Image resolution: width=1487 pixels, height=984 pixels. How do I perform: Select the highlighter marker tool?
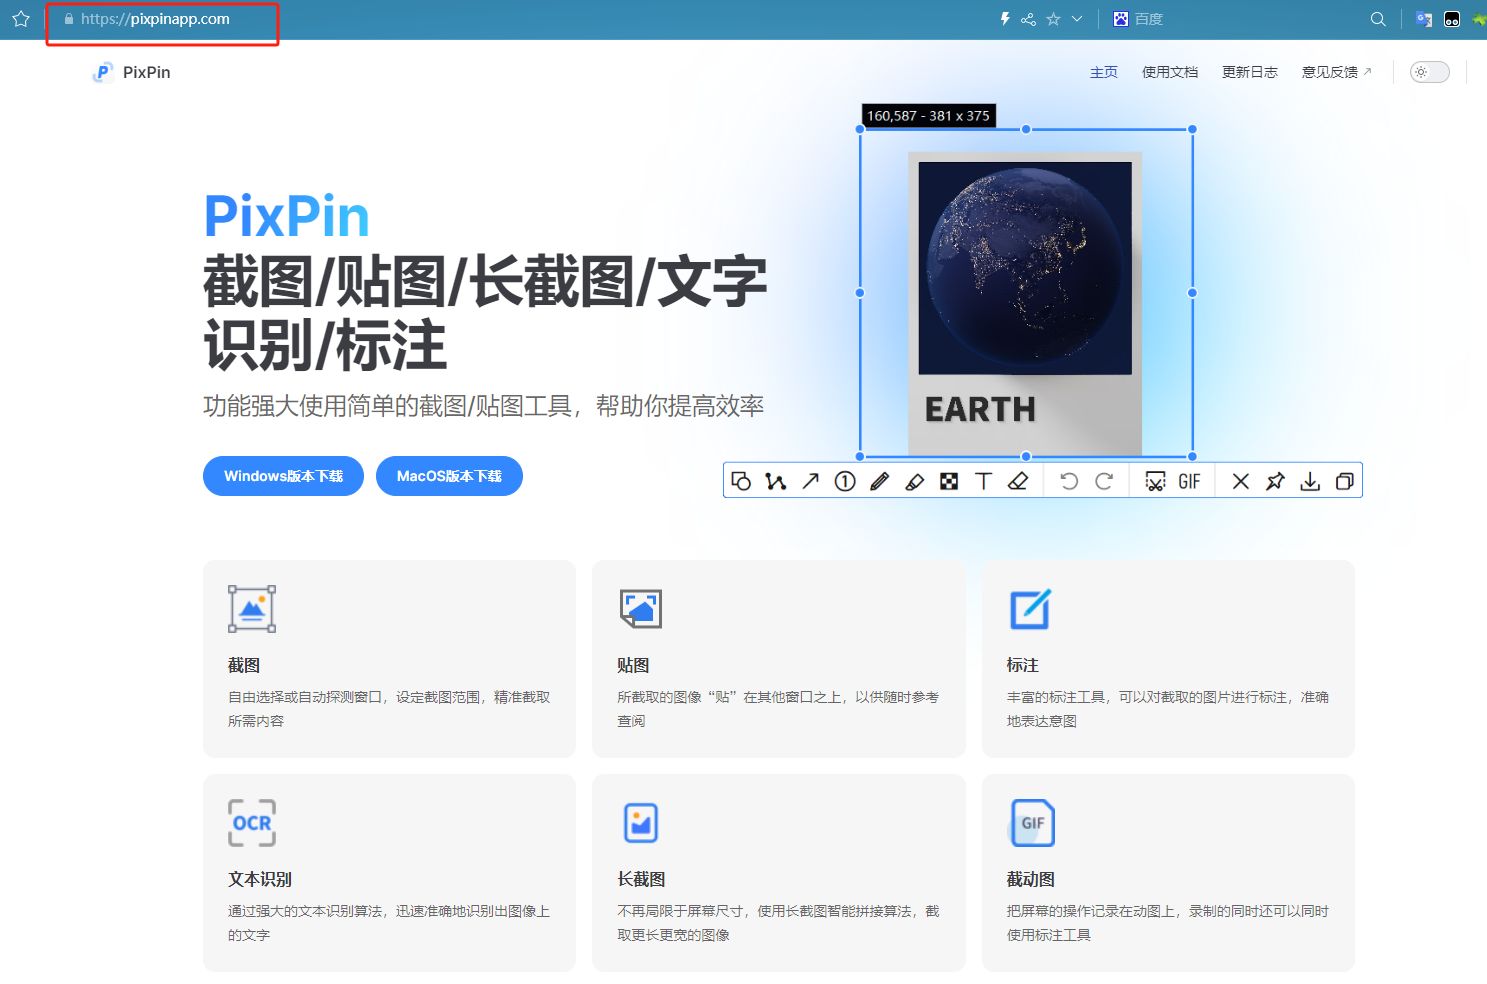point(914,481)
